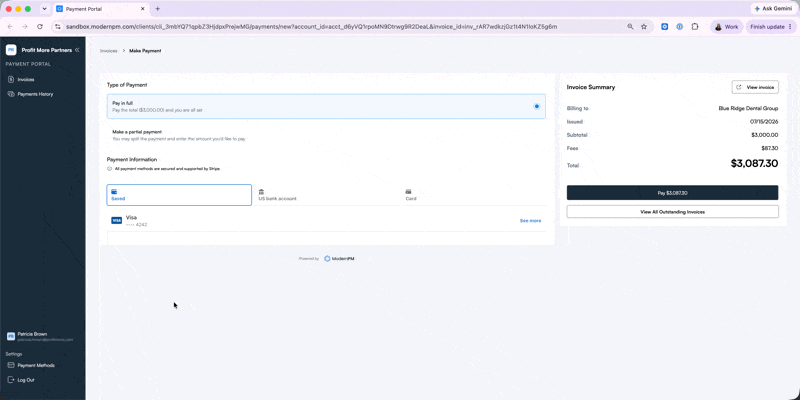This screenshot has width=800, height=400.
Task: Close the Payment Portal tab
Action: [142, 9]
